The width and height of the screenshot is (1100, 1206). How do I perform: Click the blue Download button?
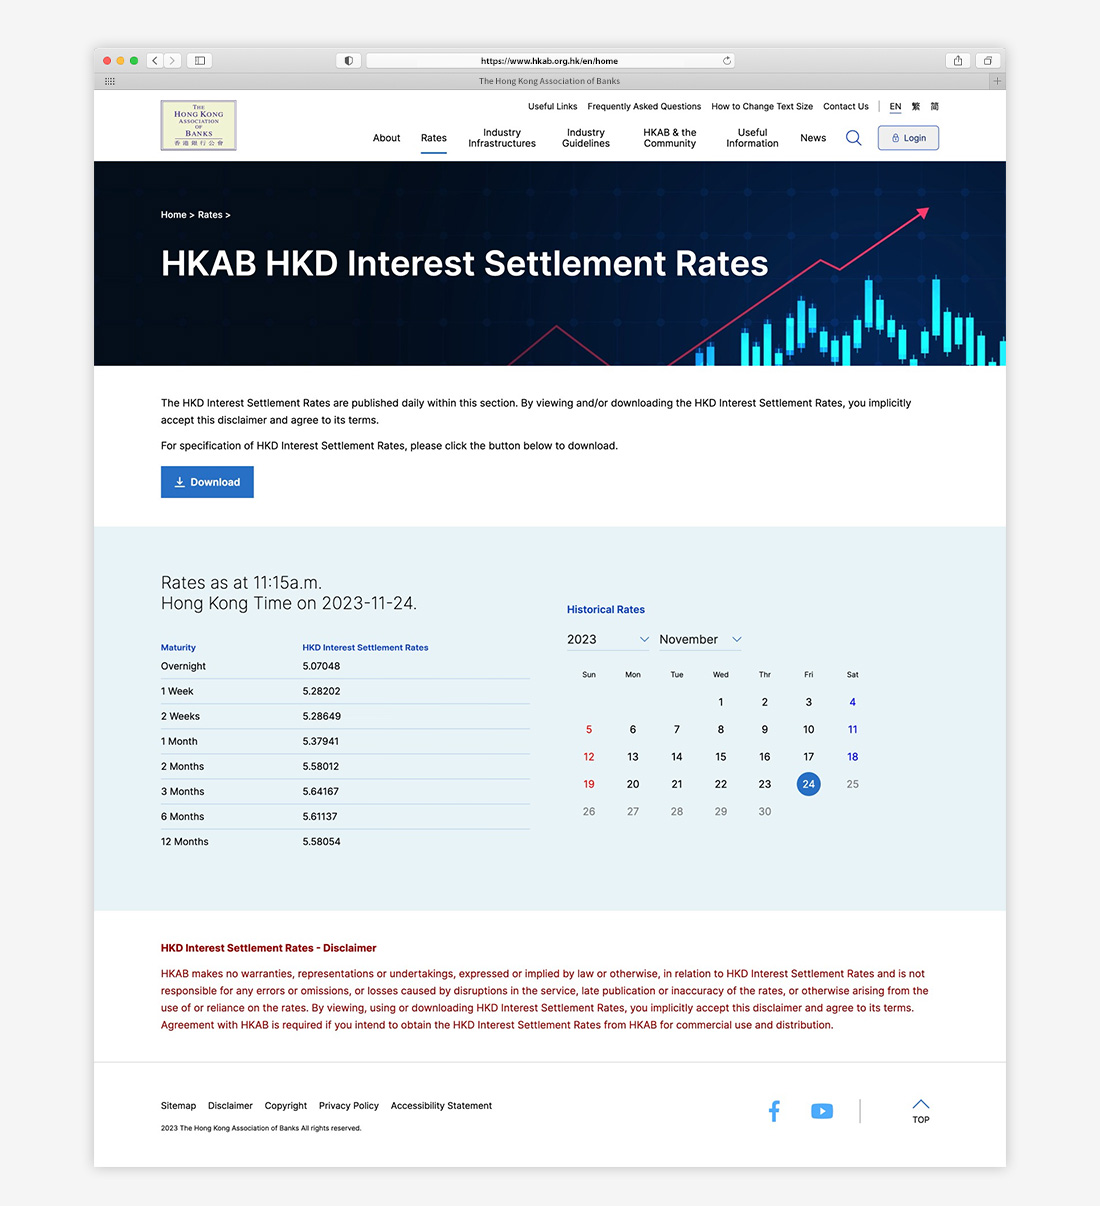coord(207,482)
